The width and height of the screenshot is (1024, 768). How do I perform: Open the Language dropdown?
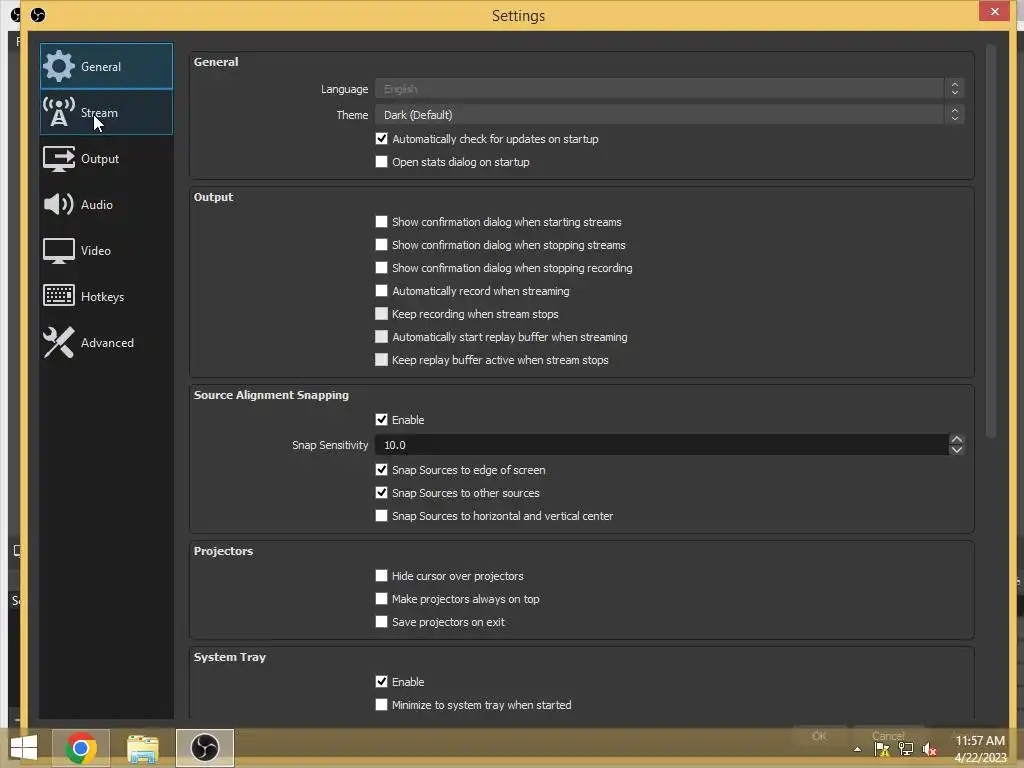tap(669, 88)
